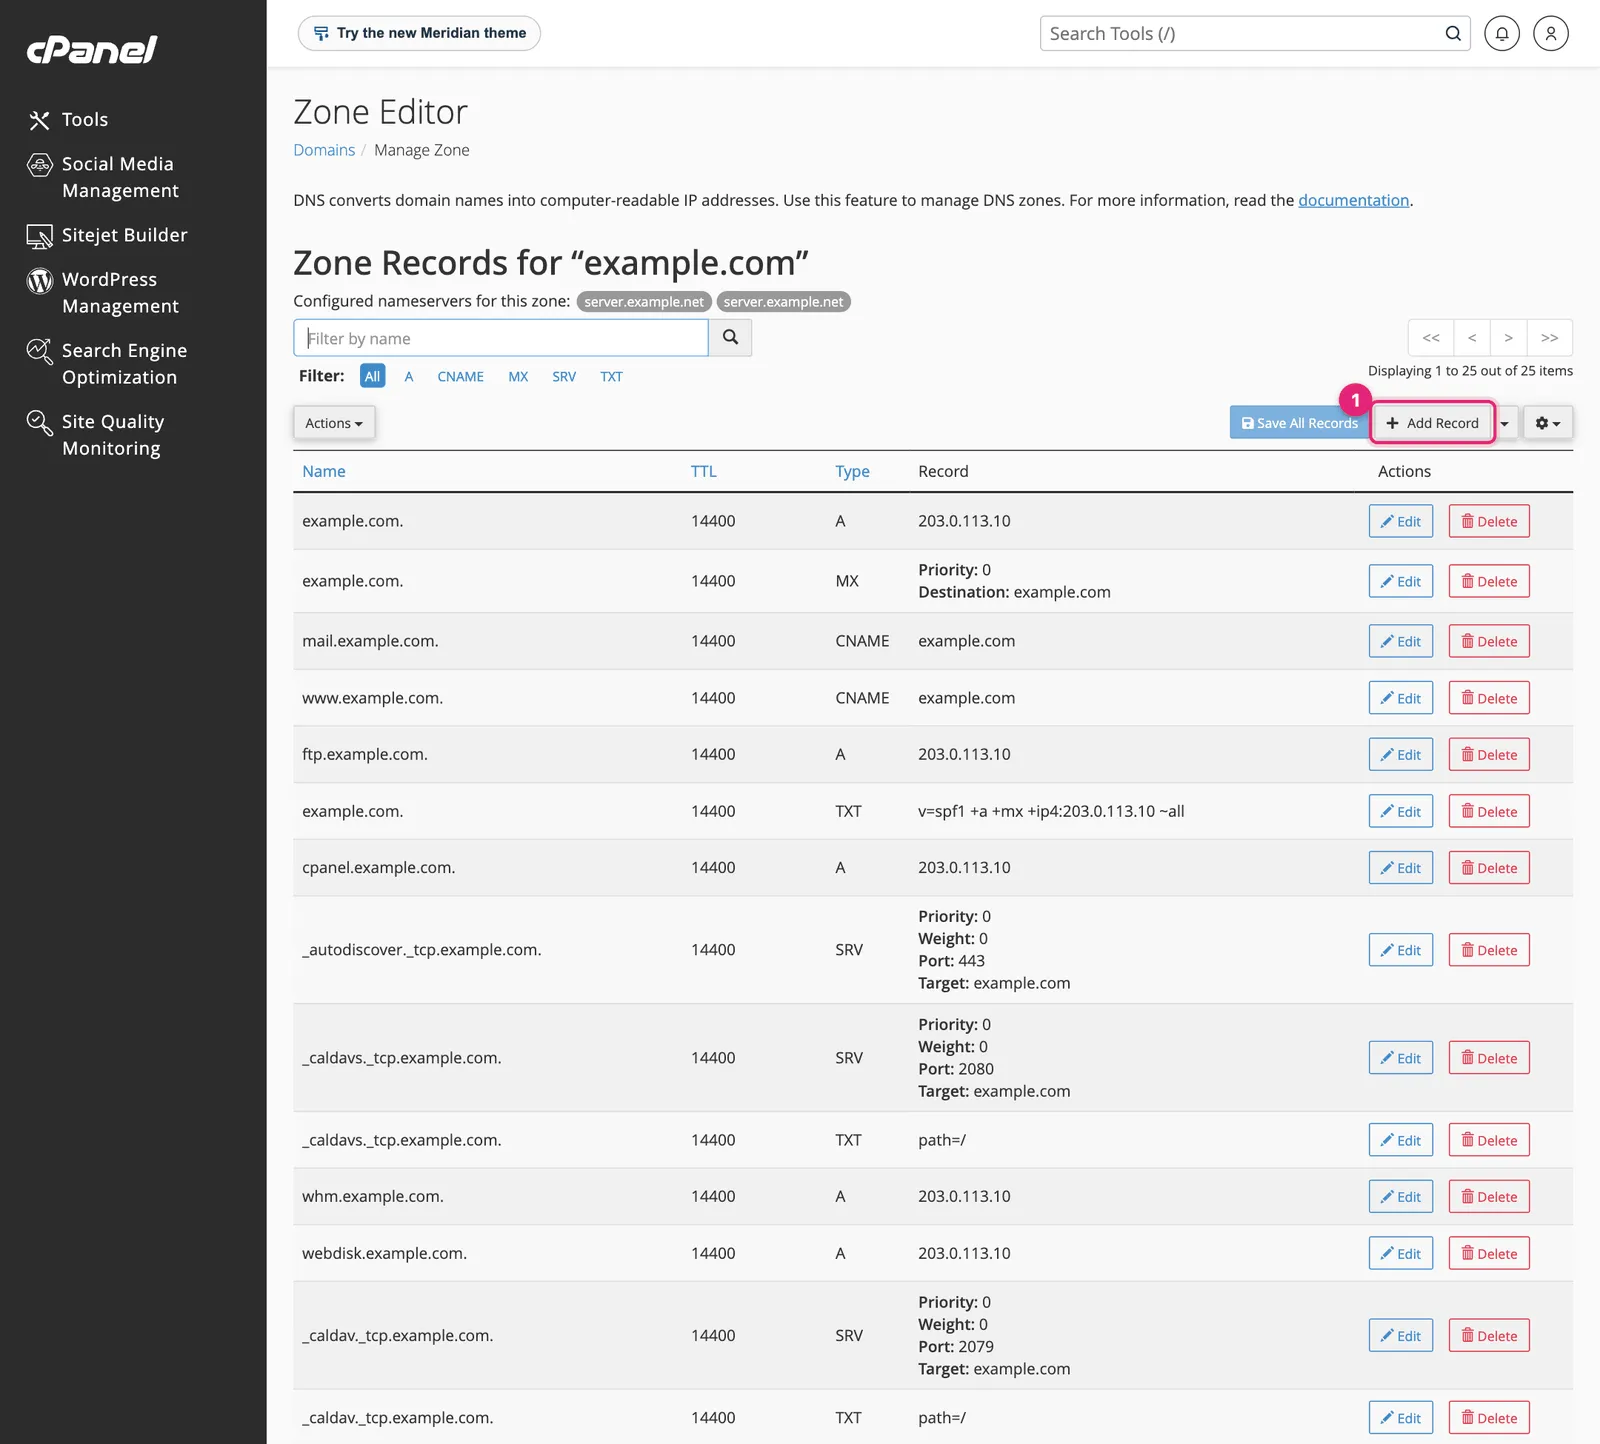The width and height of the screenshot is (1600, 1444).
Task: Delete the whm.example.com A record
Action: pyautogui.click(x=1489, y=1197)
